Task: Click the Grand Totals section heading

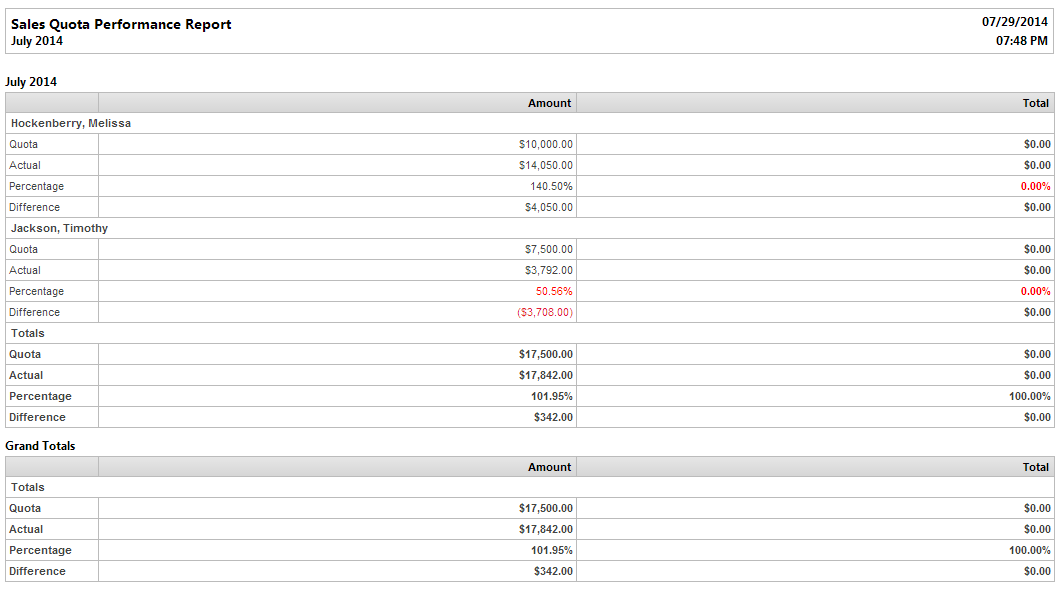Action: 40,446
